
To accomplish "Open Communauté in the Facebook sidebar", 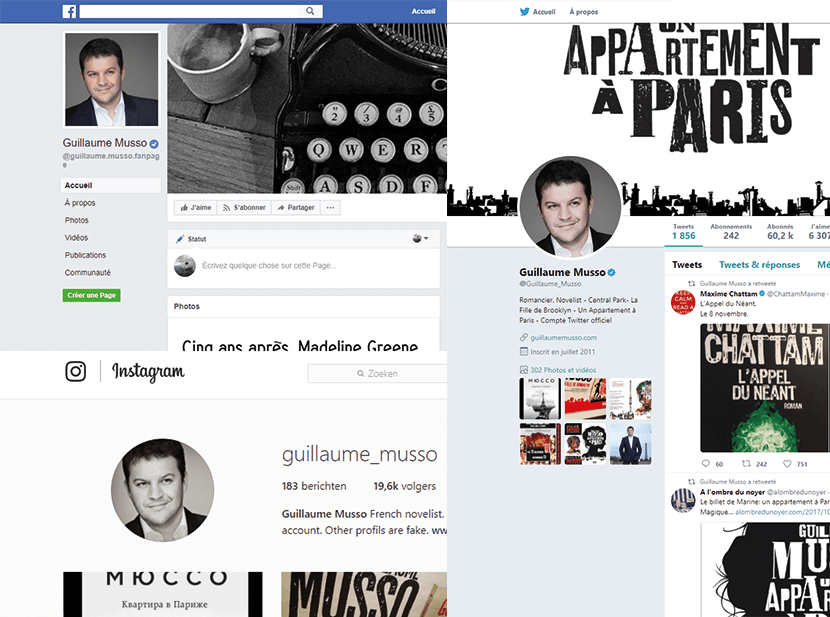I will pyautogui.click(x=88, y=273).
